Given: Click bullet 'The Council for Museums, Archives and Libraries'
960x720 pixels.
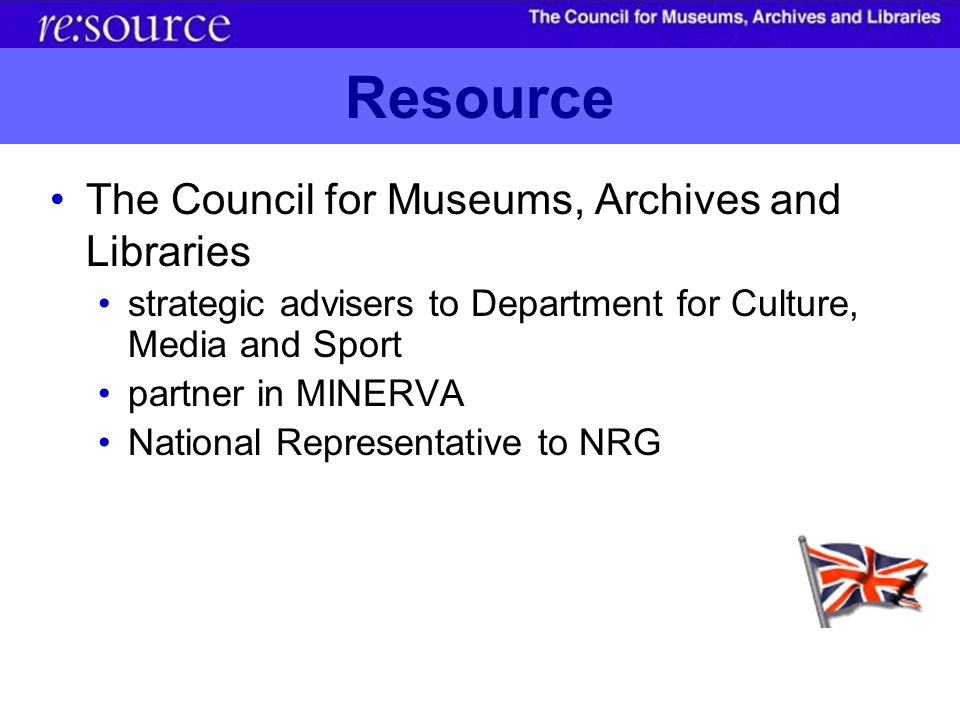Looking at the screenshot, I should pos(463,225).
